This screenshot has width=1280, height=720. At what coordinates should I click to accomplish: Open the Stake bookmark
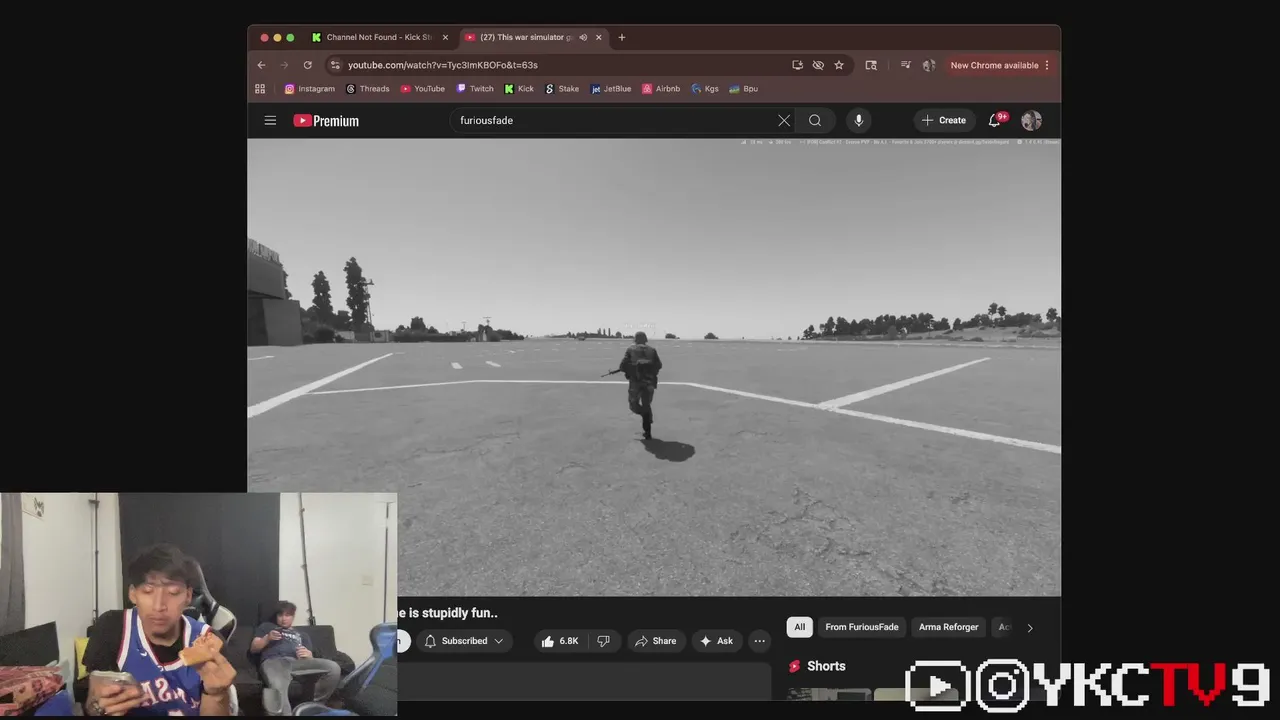tap(562, 89)
